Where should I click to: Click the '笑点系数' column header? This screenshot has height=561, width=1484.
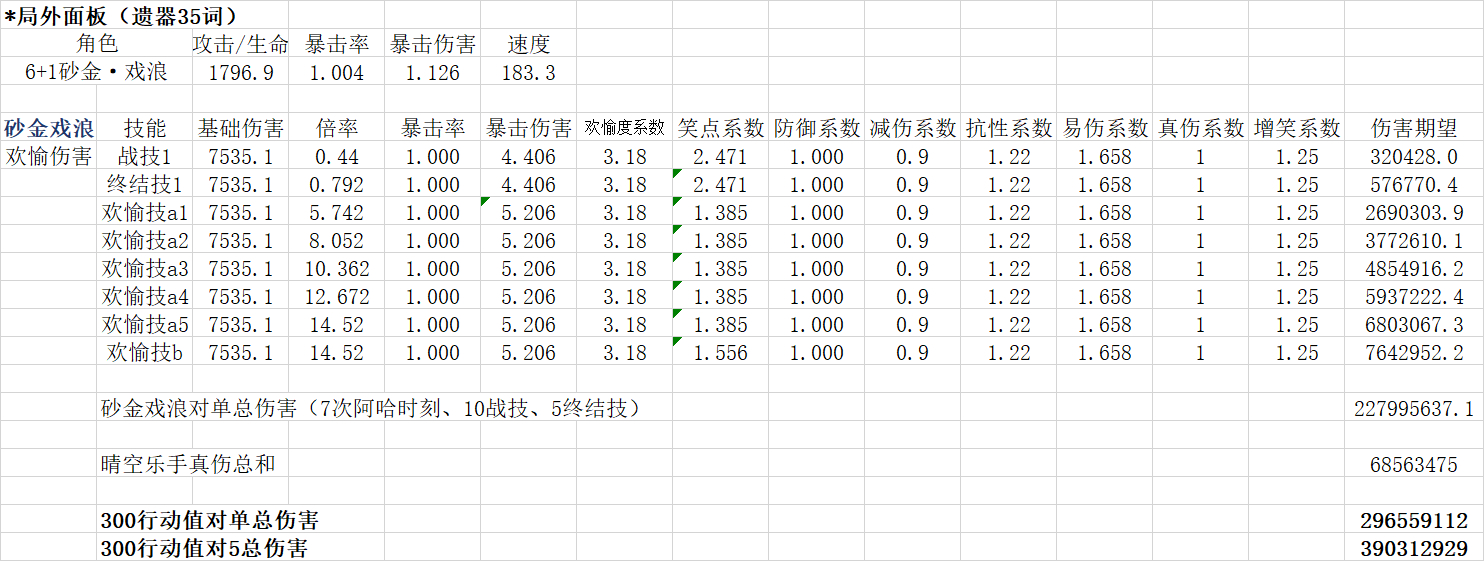[x=720, y=128]
